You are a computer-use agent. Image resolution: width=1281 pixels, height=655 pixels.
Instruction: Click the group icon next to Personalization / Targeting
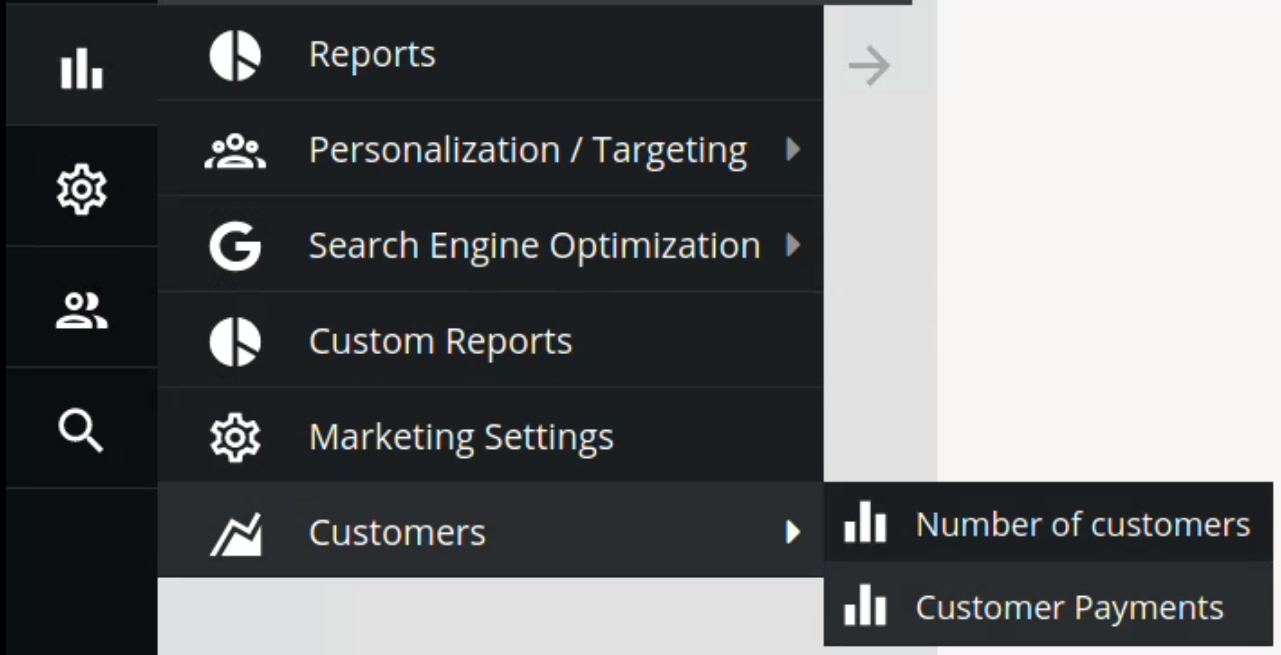point(235,150)
